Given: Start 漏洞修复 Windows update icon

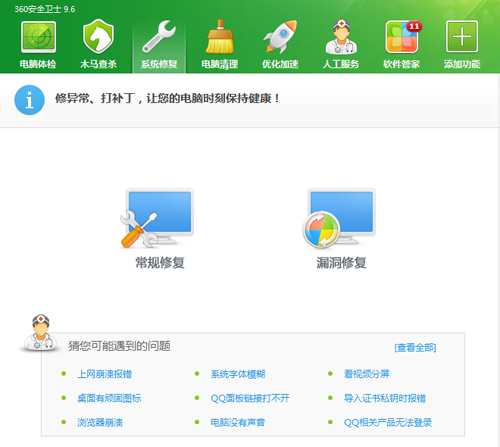Looking at the screenshot, I should pyautogui.click(x=339, y=218).
